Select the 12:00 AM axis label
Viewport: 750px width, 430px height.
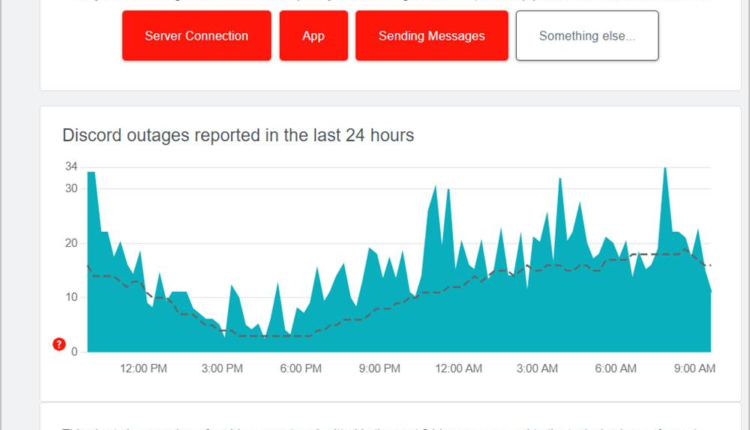[x=459, y=369]
